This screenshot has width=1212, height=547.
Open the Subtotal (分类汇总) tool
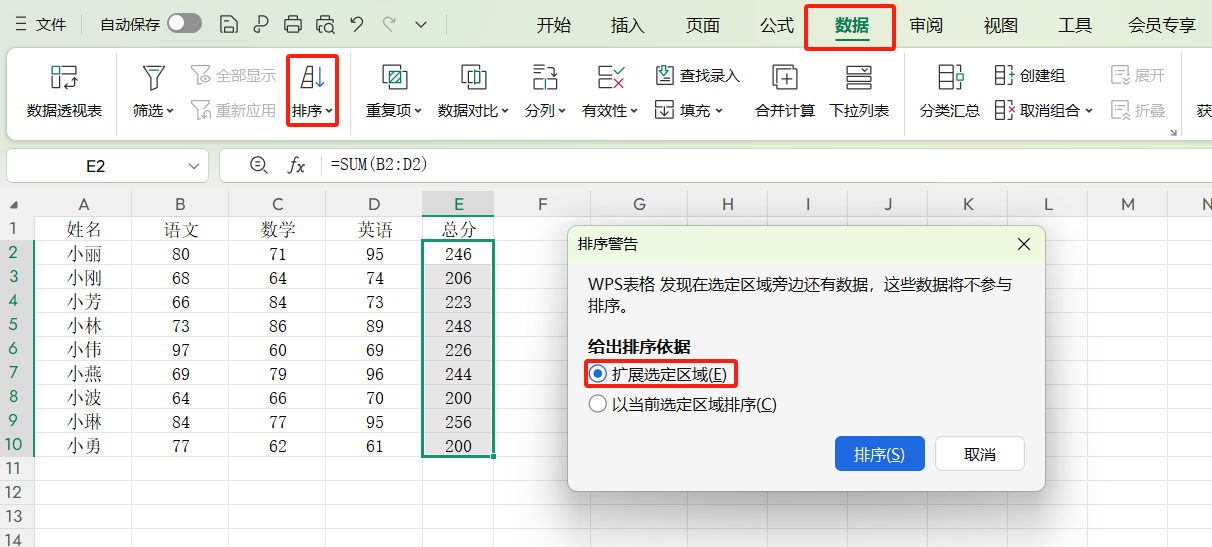coord(949,91)
